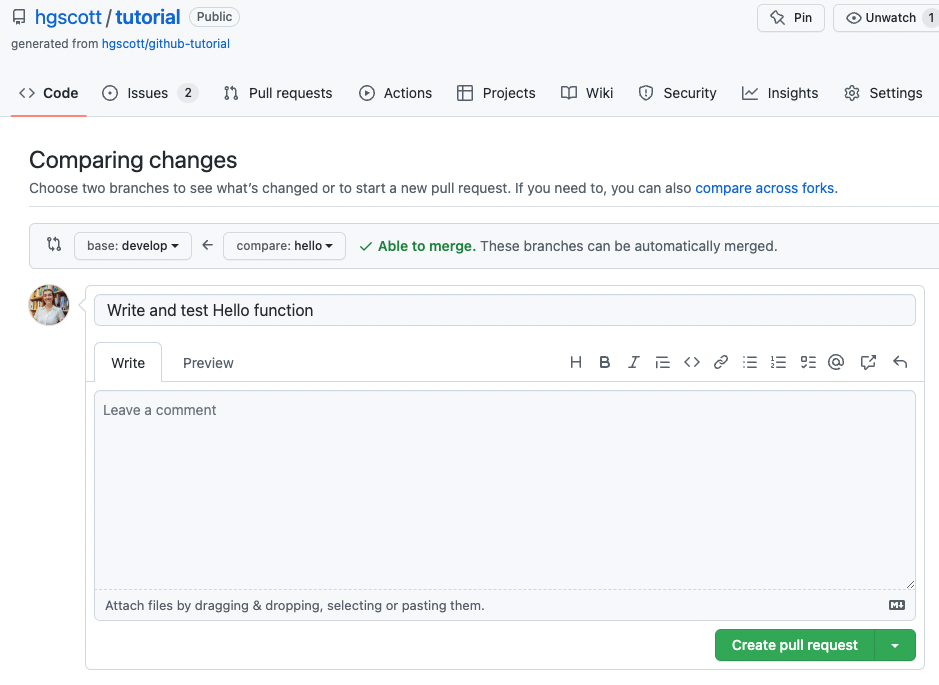Open the Wiki tab

tap(587, 93)
